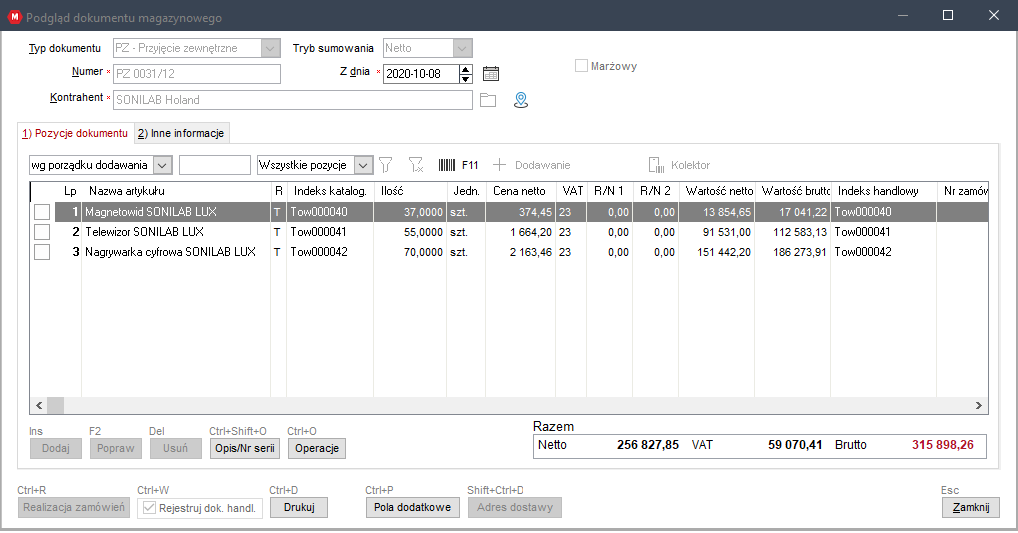The height and width of the screenshot is (533, 1018).
Task: Select the Magnetowid SONILAB LUX row
Action: click(x=509, y=212)
